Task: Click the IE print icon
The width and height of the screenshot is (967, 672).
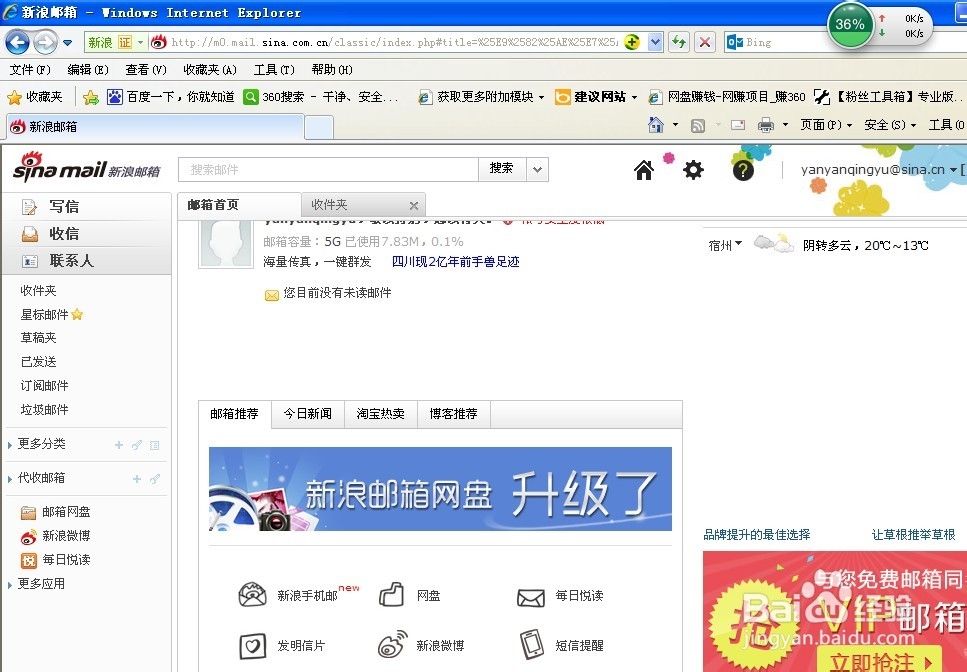Action: [765, 125]
